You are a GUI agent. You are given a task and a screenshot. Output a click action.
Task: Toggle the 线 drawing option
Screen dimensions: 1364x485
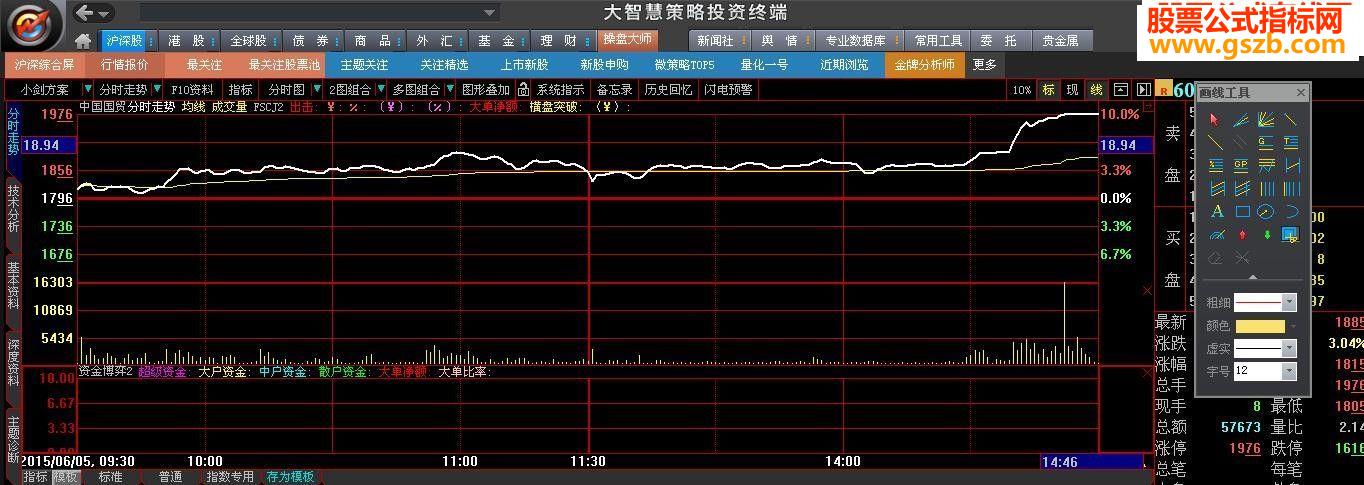1097,90
